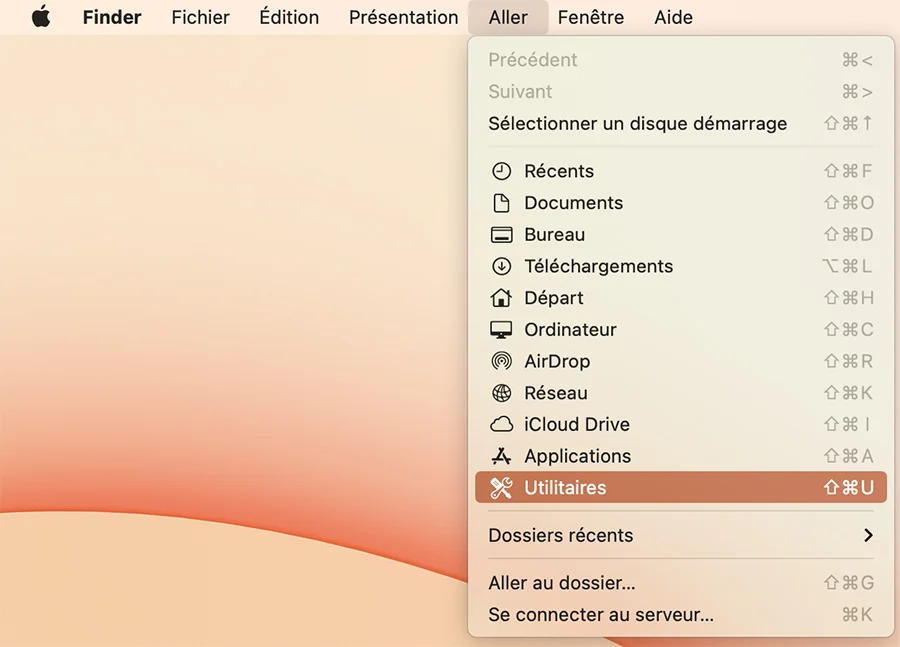Screen dimensions: 900x647
Task: Open the Fenêtre menu
Action: [590, 17]
